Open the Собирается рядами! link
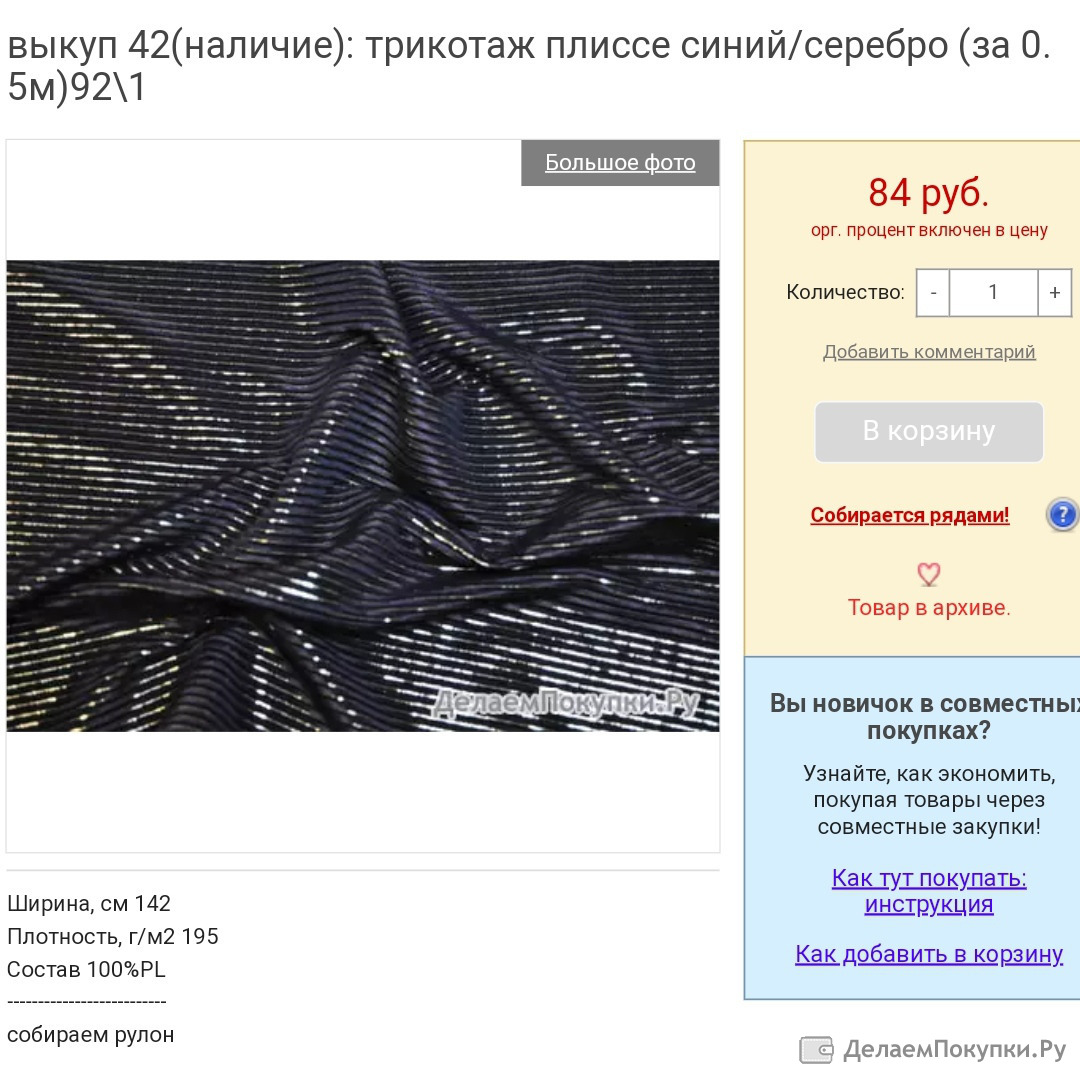 pyautogui.click(x=910, y=515)
